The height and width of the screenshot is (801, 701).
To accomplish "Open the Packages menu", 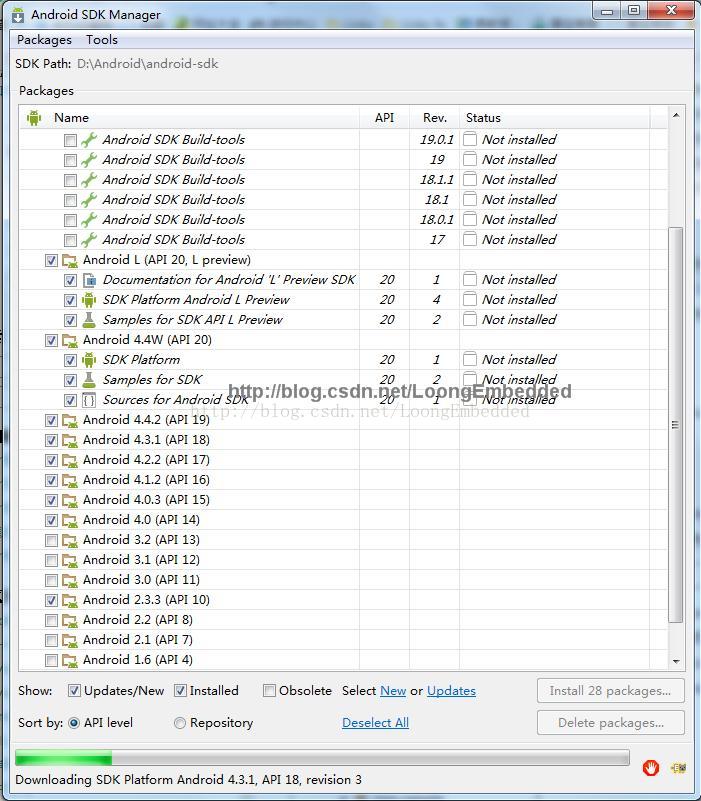I will tap(44, 40).
